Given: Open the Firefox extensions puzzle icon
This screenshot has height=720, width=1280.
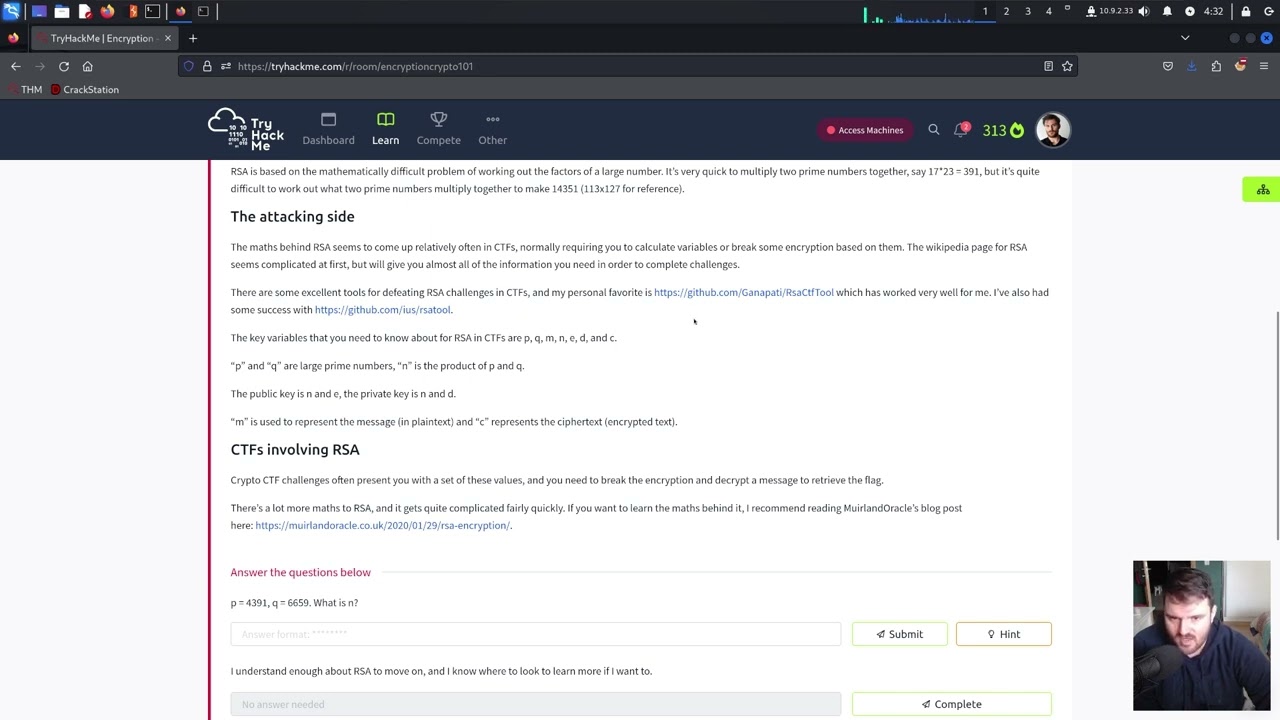Looking at the screenshot, I should 1216,66.
